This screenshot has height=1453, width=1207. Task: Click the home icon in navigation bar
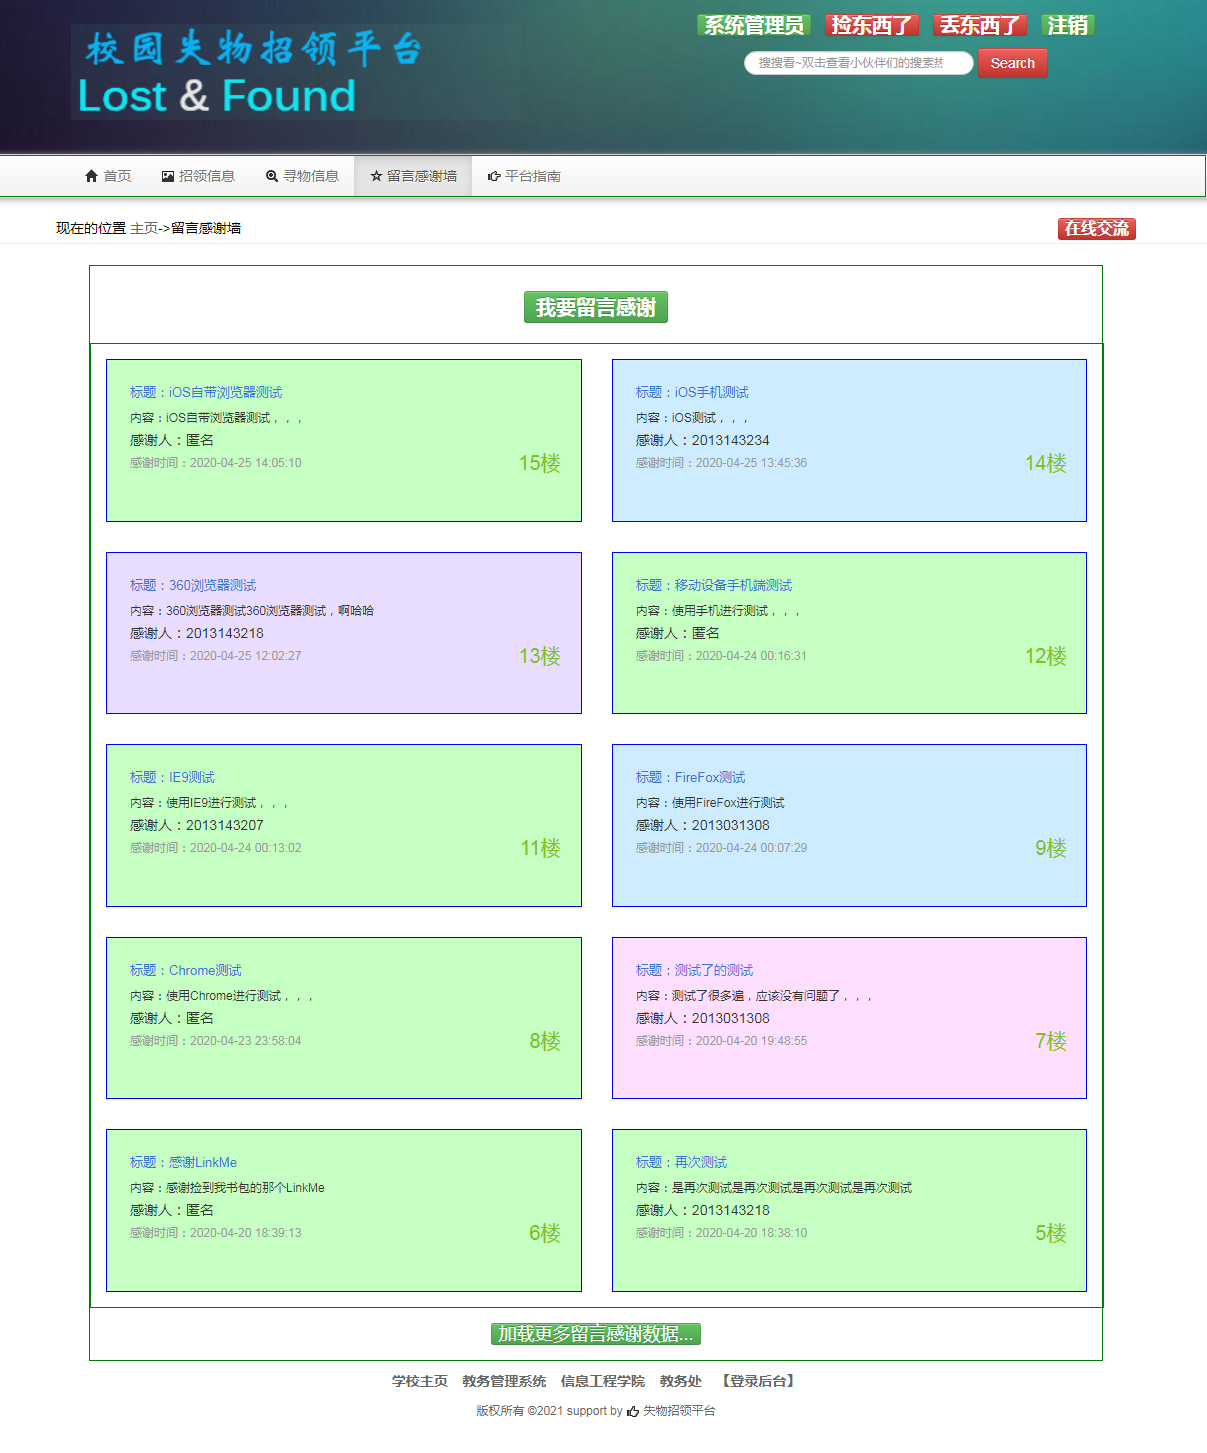click(91, 176)
